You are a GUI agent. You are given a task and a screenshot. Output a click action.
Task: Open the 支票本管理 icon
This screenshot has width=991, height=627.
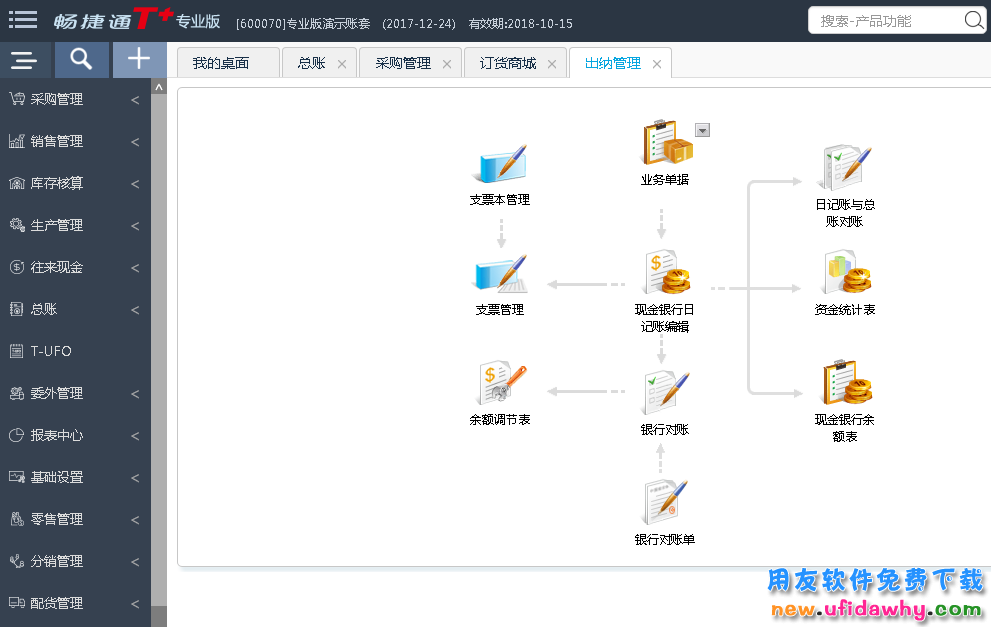point(499,165)
